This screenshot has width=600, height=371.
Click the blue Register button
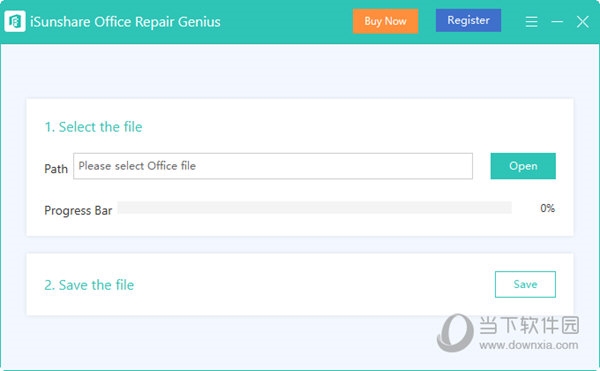[468, 20]
